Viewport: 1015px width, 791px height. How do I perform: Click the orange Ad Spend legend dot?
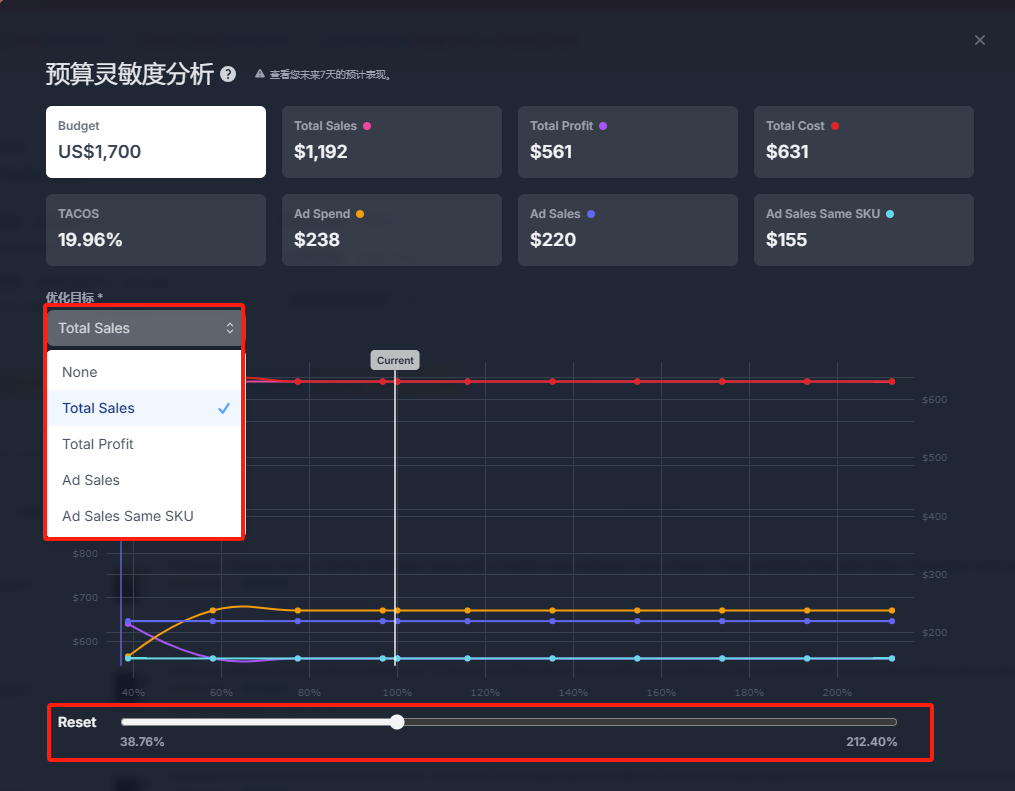click(359, 214)
